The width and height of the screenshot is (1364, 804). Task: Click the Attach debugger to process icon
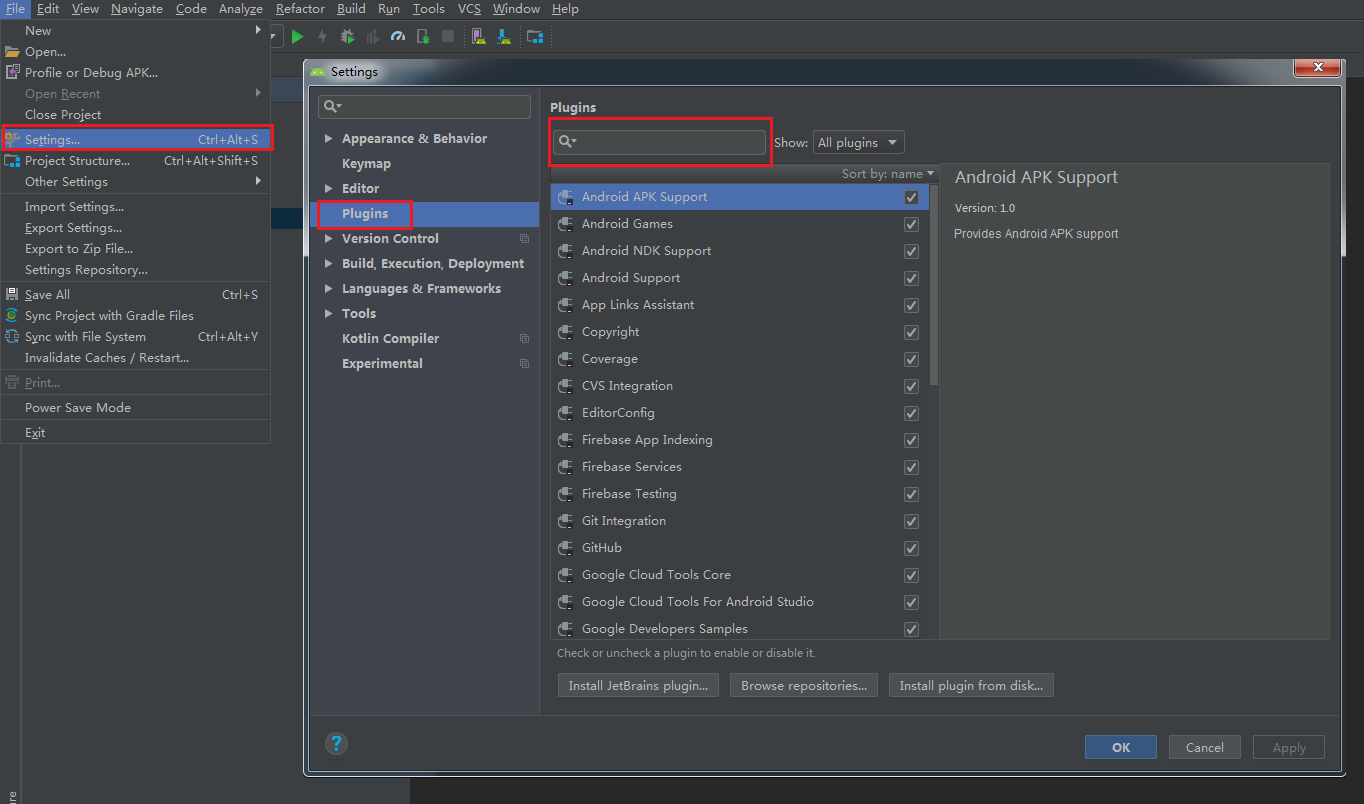click(x=423, y=36)
